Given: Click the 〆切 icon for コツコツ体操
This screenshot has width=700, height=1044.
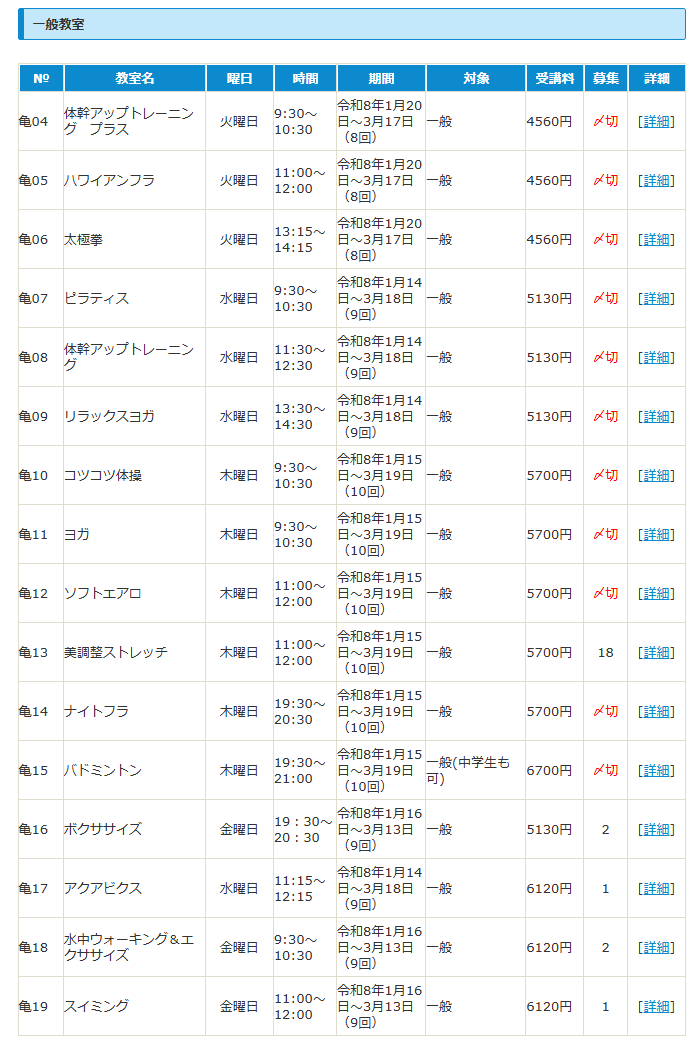Looking at the screenshot, I should pyautogui.click(x=605, y=476).
